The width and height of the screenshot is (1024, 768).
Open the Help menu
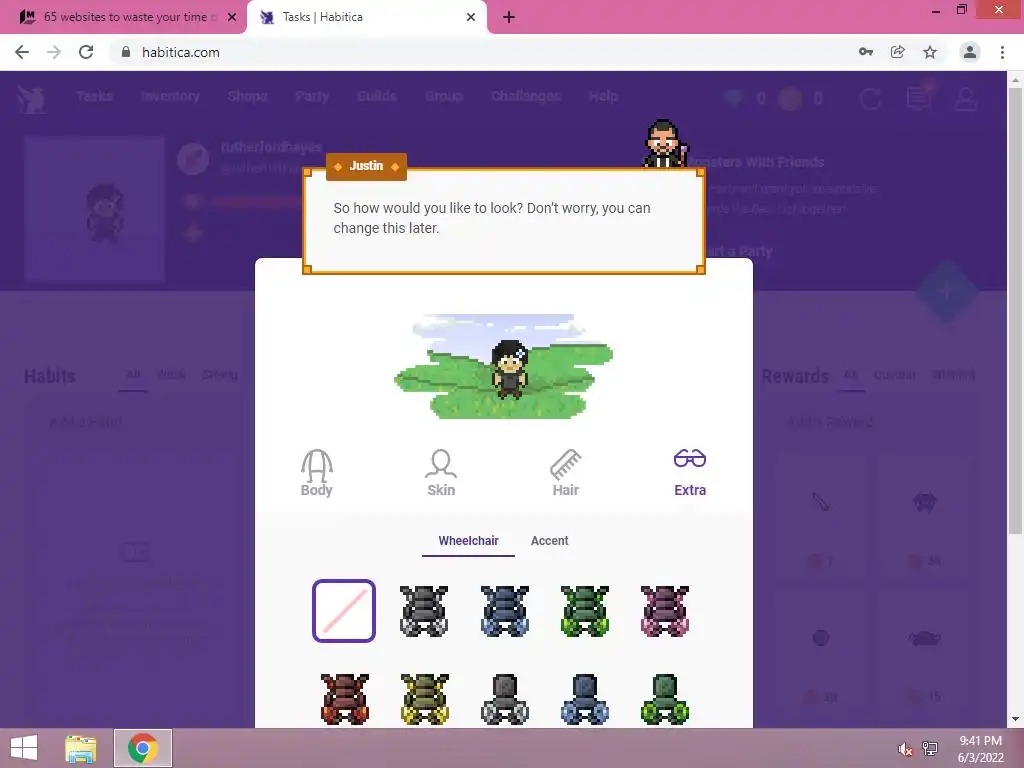point(603,97)
